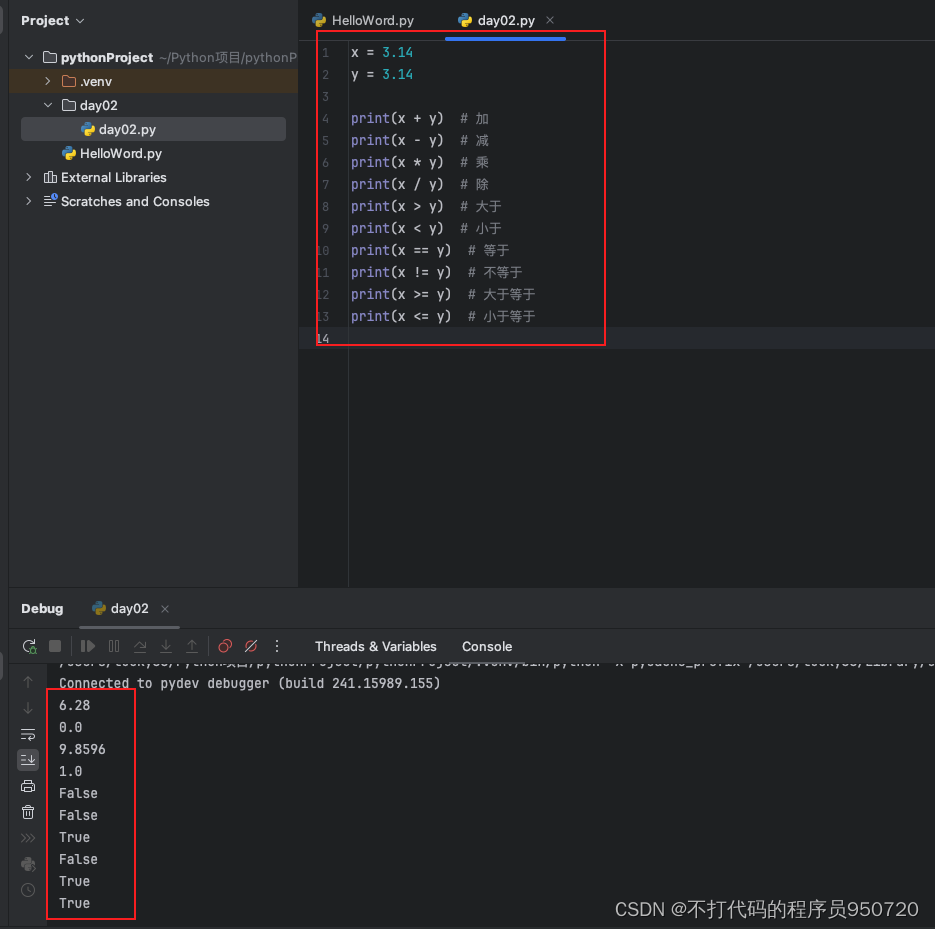
Task: Move up the console stack trace
Action: (28, 682)
